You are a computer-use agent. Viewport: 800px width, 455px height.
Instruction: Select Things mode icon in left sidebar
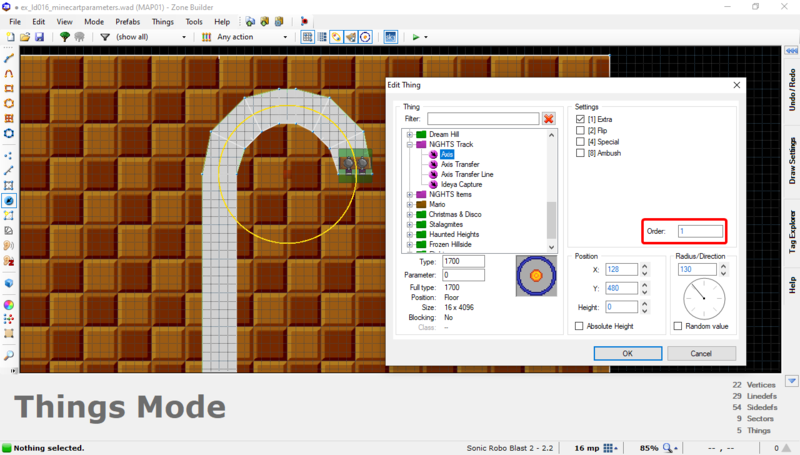click(x=9, y=200)
